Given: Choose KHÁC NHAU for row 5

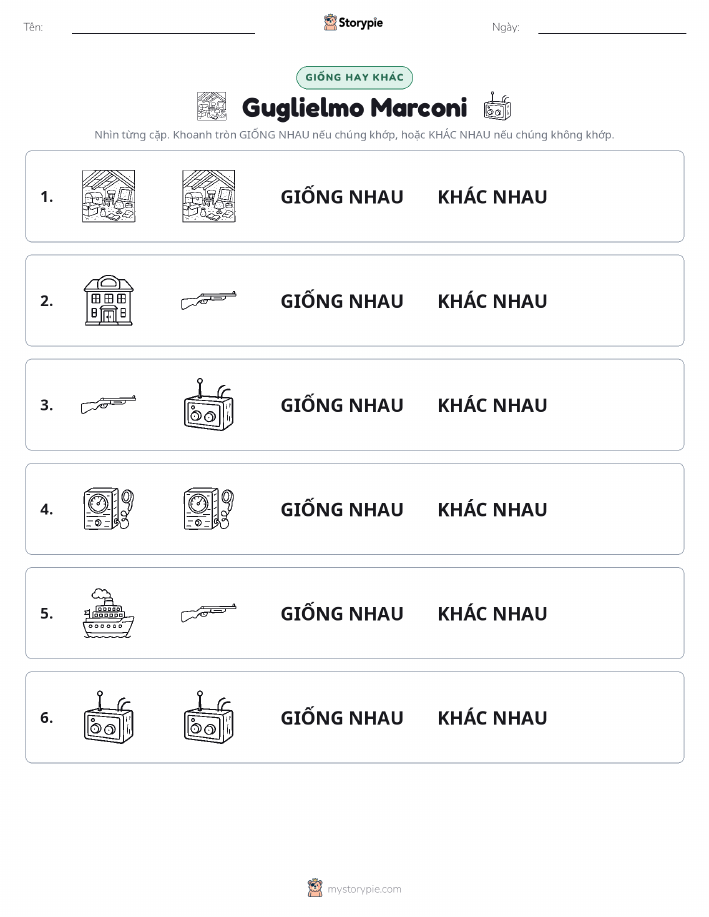Looking at the screenshot, I should click(493, 613).
